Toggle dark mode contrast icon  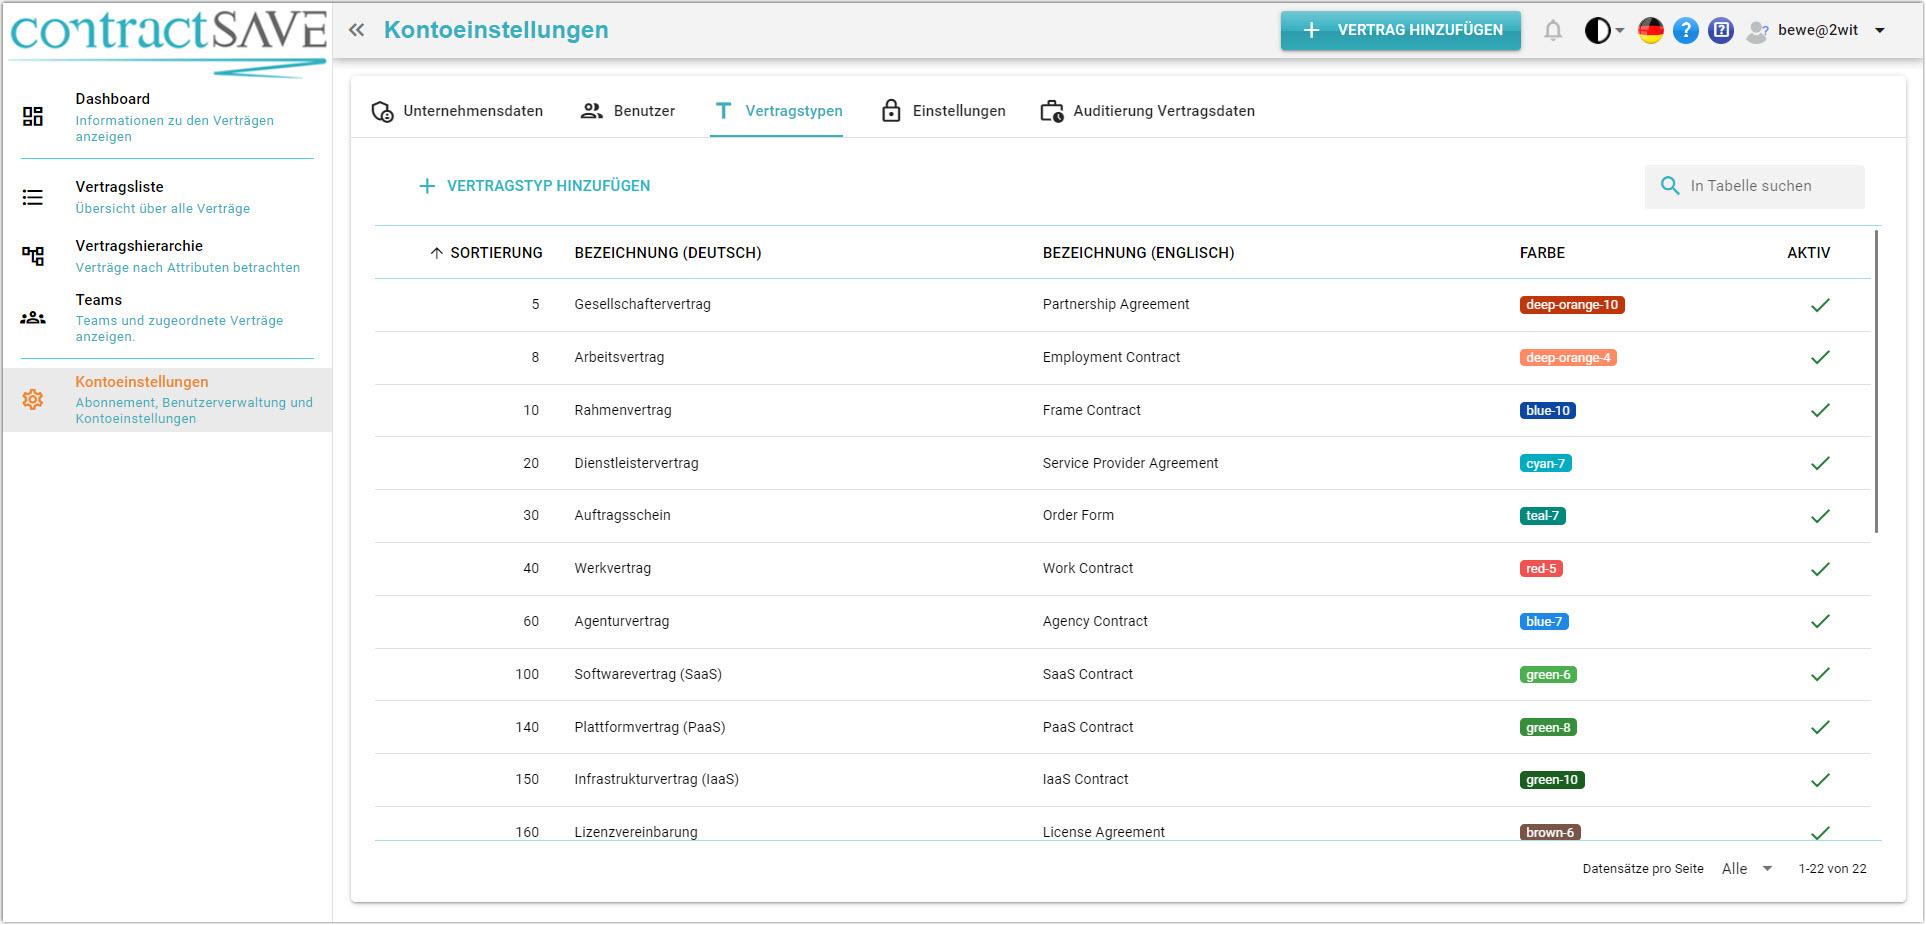click(x=1597, y=30)
